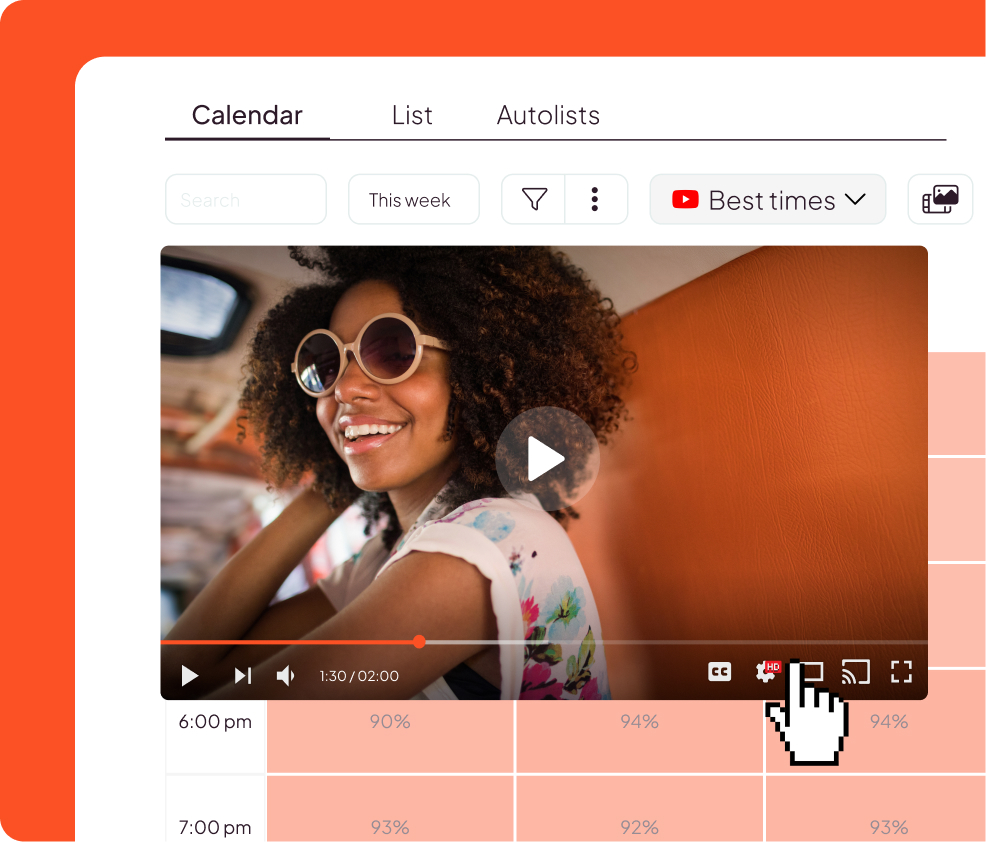Click the video progress bar scrubber

tap(419, 642)
